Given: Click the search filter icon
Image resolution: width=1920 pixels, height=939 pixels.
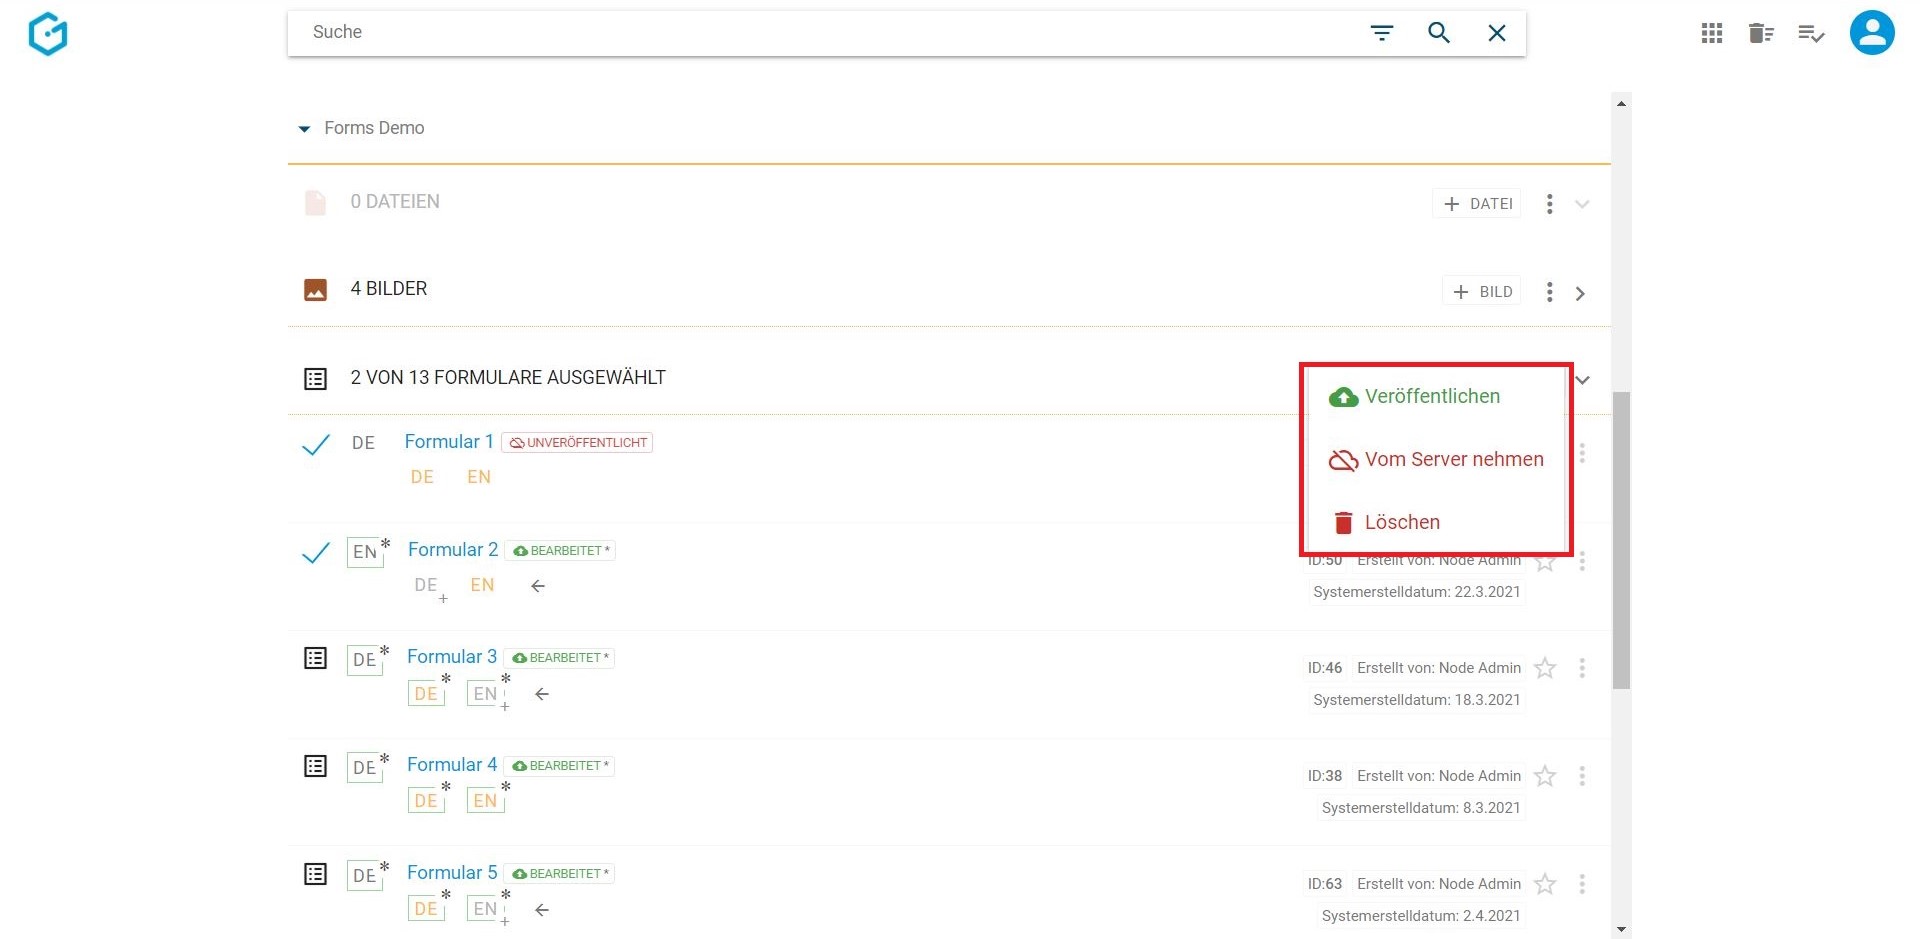Looking at the screenshot, I should (x=1381, y=33).
